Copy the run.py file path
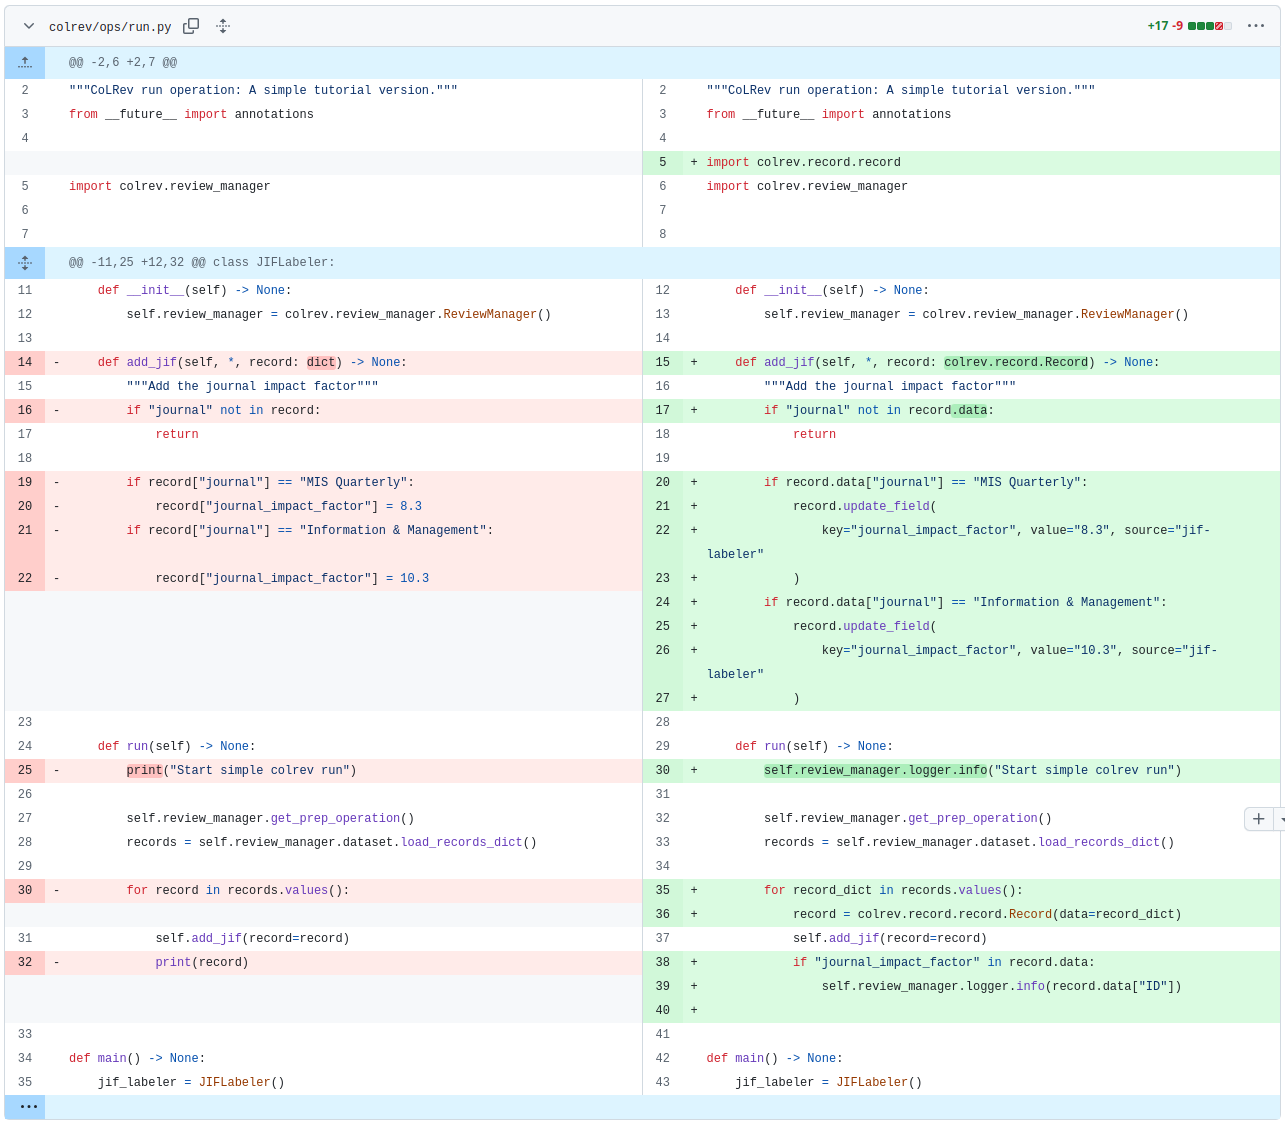The width and height of the screenshot is (1285, 1122). 191,26
